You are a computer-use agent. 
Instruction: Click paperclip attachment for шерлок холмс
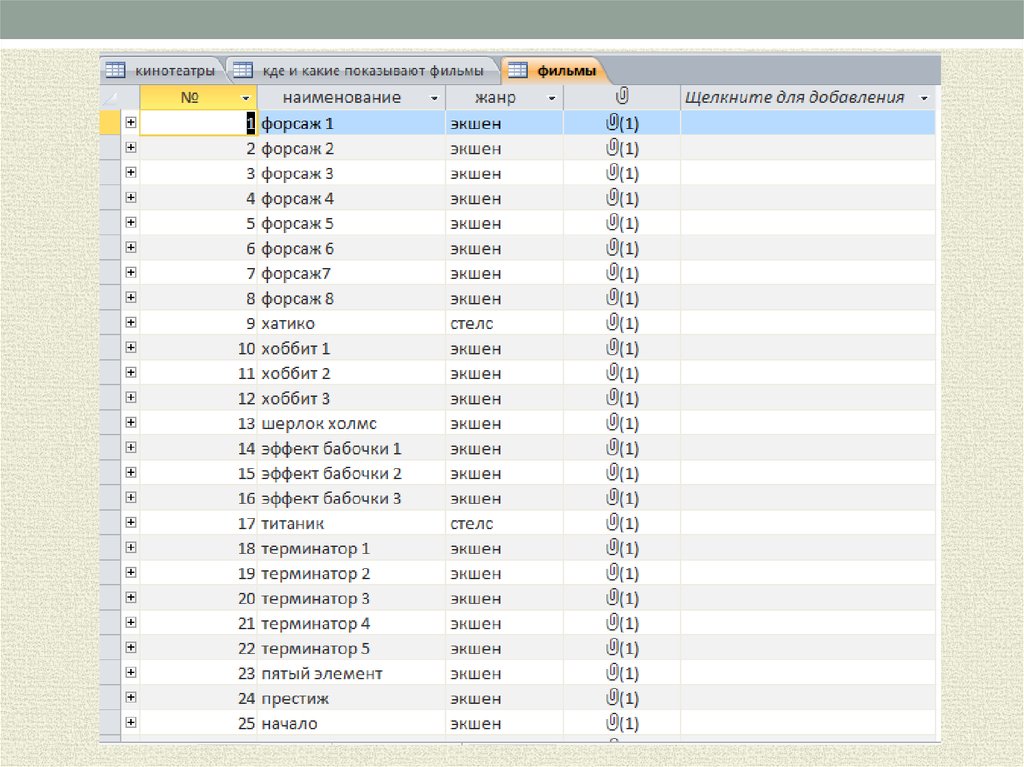[x=613, y=423]
